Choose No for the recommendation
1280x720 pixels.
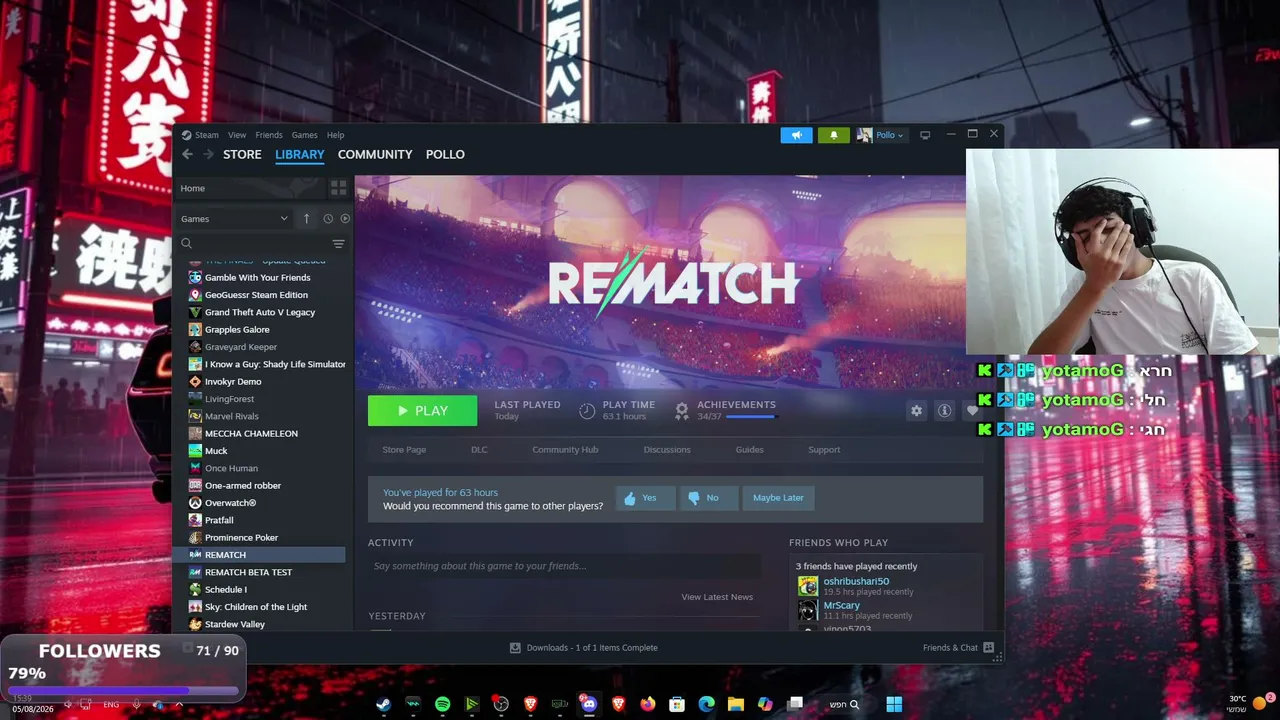[x=708, y=498]
